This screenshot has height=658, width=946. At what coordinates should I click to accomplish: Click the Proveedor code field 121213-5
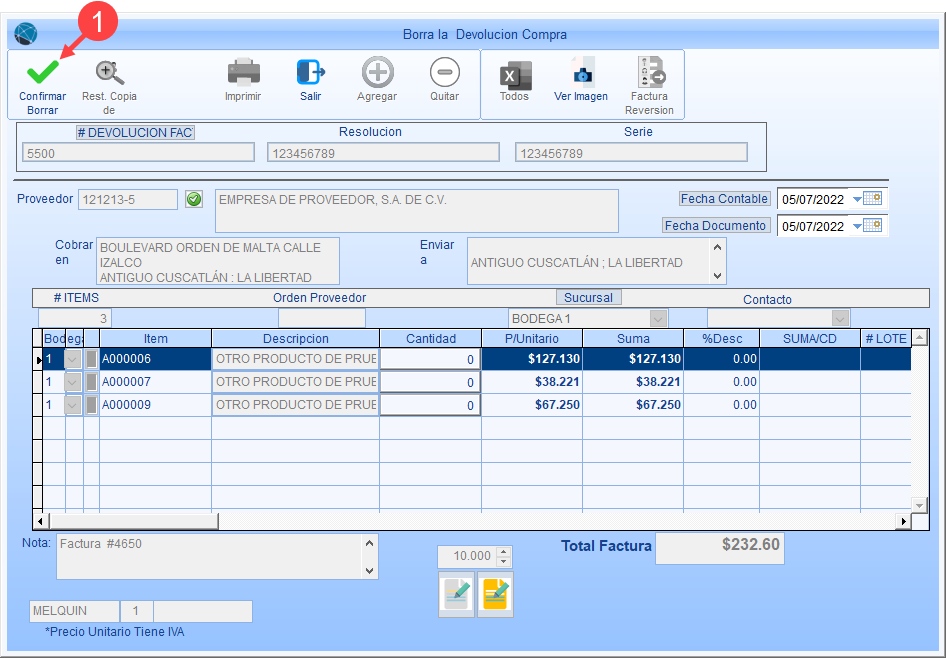click(128, 200)
